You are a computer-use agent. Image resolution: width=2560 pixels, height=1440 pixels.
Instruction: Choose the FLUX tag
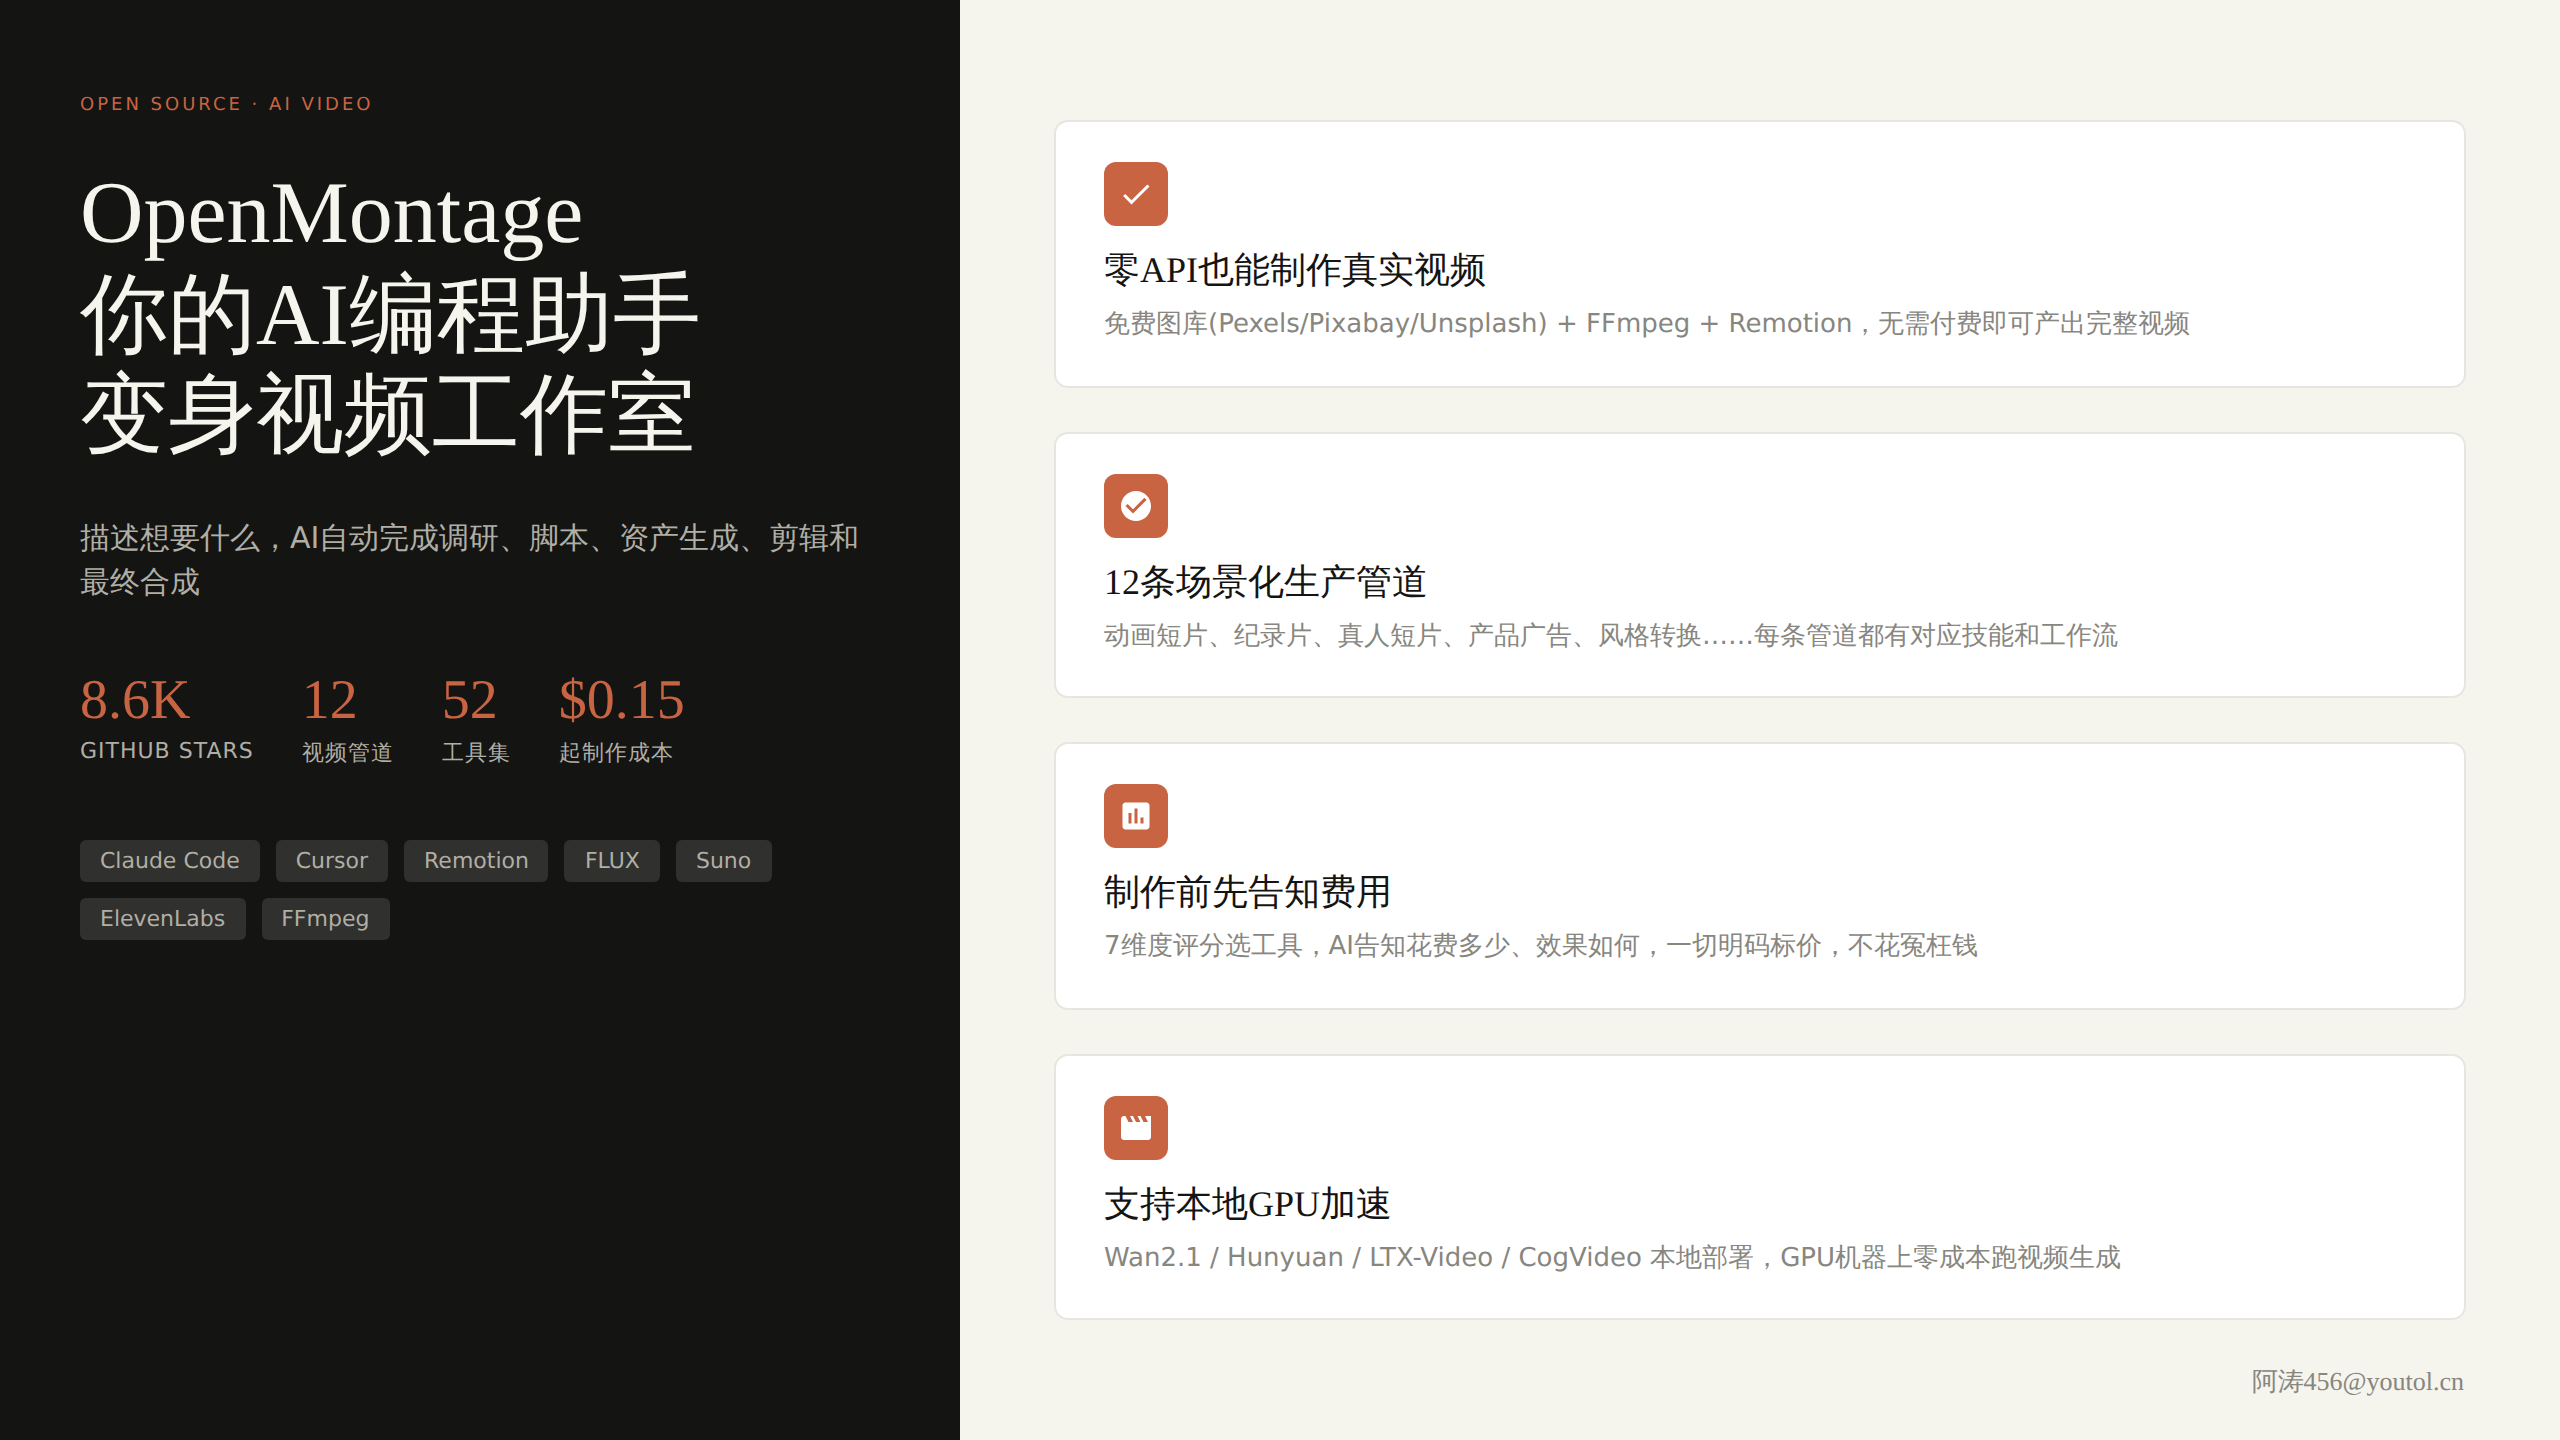click(x=612, y=861)
